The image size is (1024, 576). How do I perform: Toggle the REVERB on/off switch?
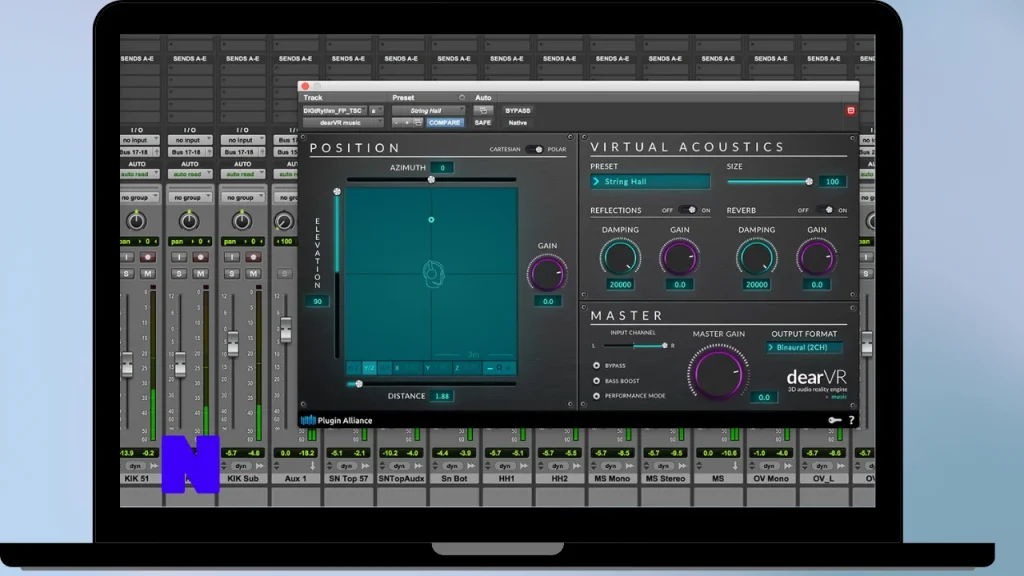pyautogui.click(x=825, y=210)
